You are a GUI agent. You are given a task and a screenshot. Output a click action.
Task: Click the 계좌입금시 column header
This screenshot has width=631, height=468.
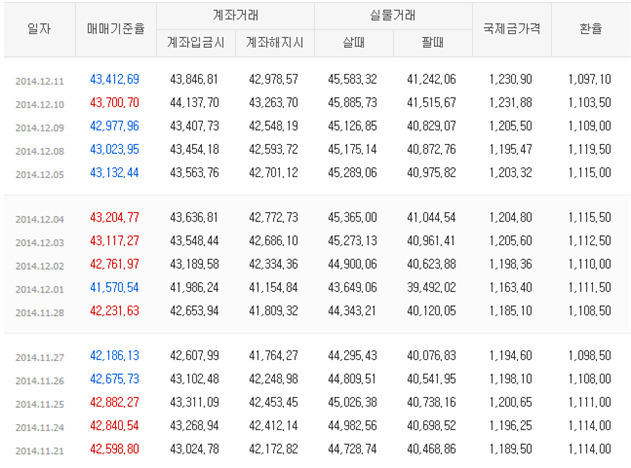[x=196, y=42]
